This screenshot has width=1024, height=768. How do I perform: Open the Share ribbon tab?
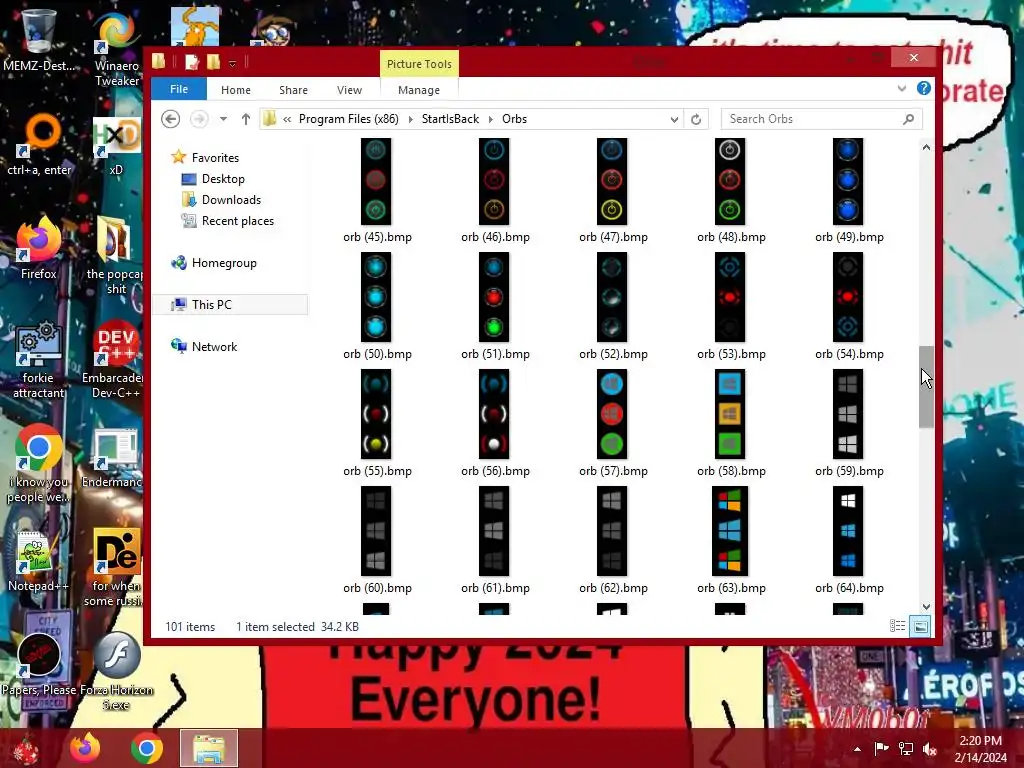pos(293,90)
